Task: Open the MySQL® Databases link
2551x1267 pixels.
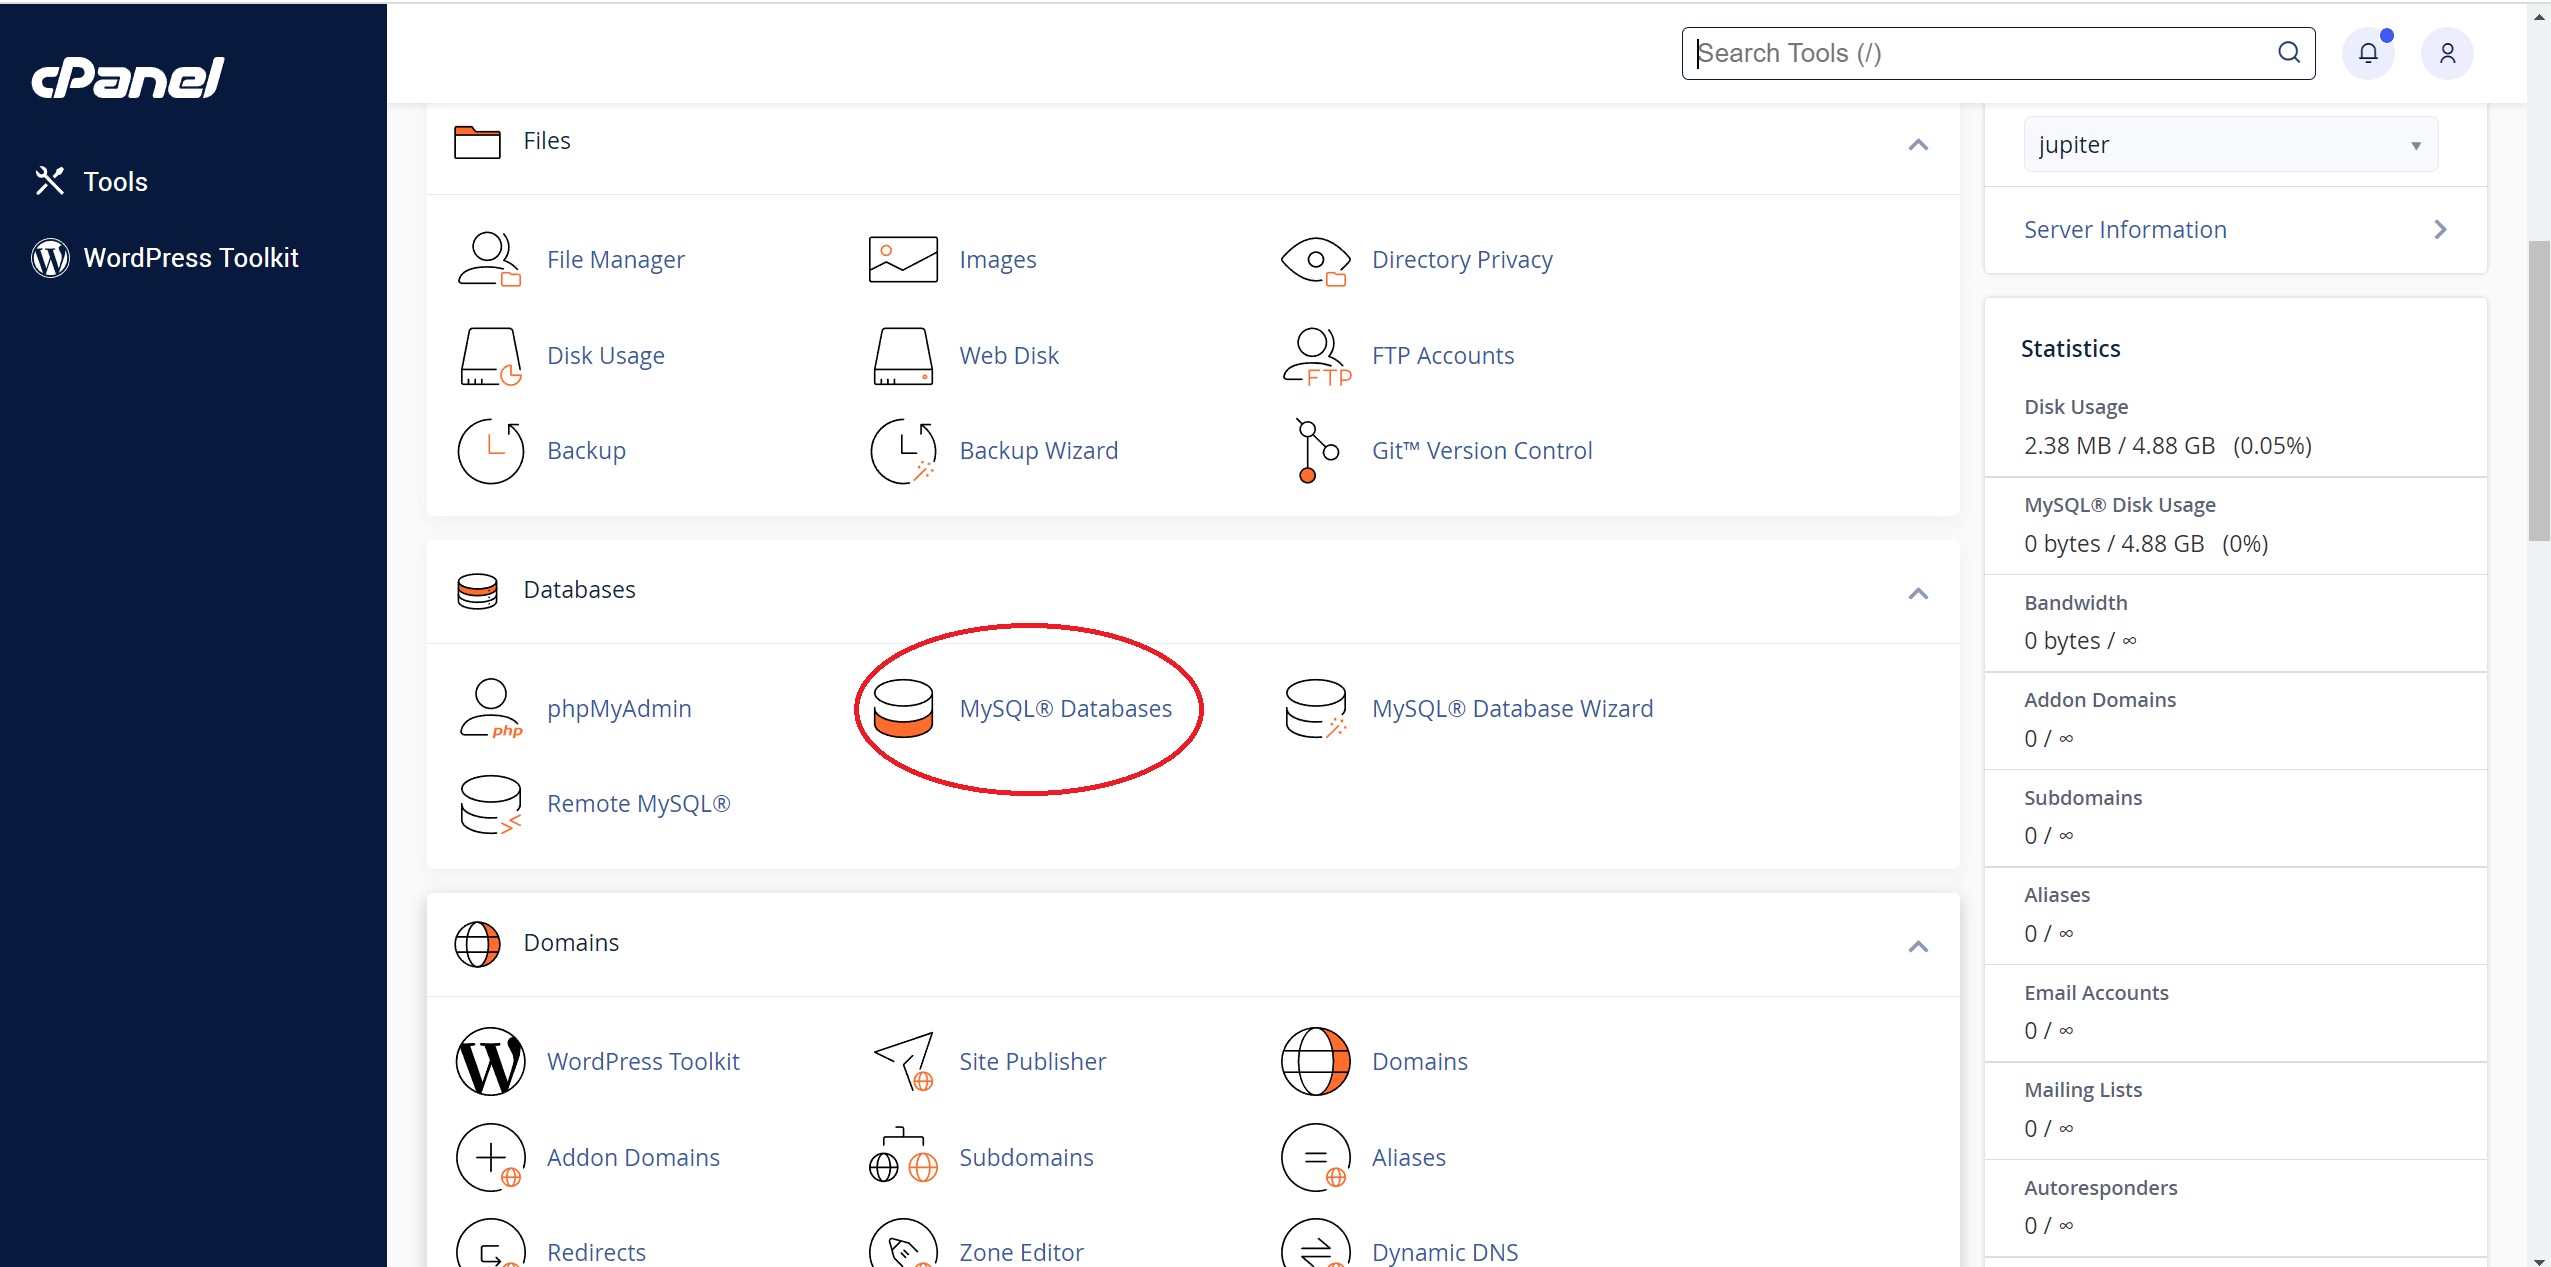Action: pyautogui.click(x=1066, y=709)
